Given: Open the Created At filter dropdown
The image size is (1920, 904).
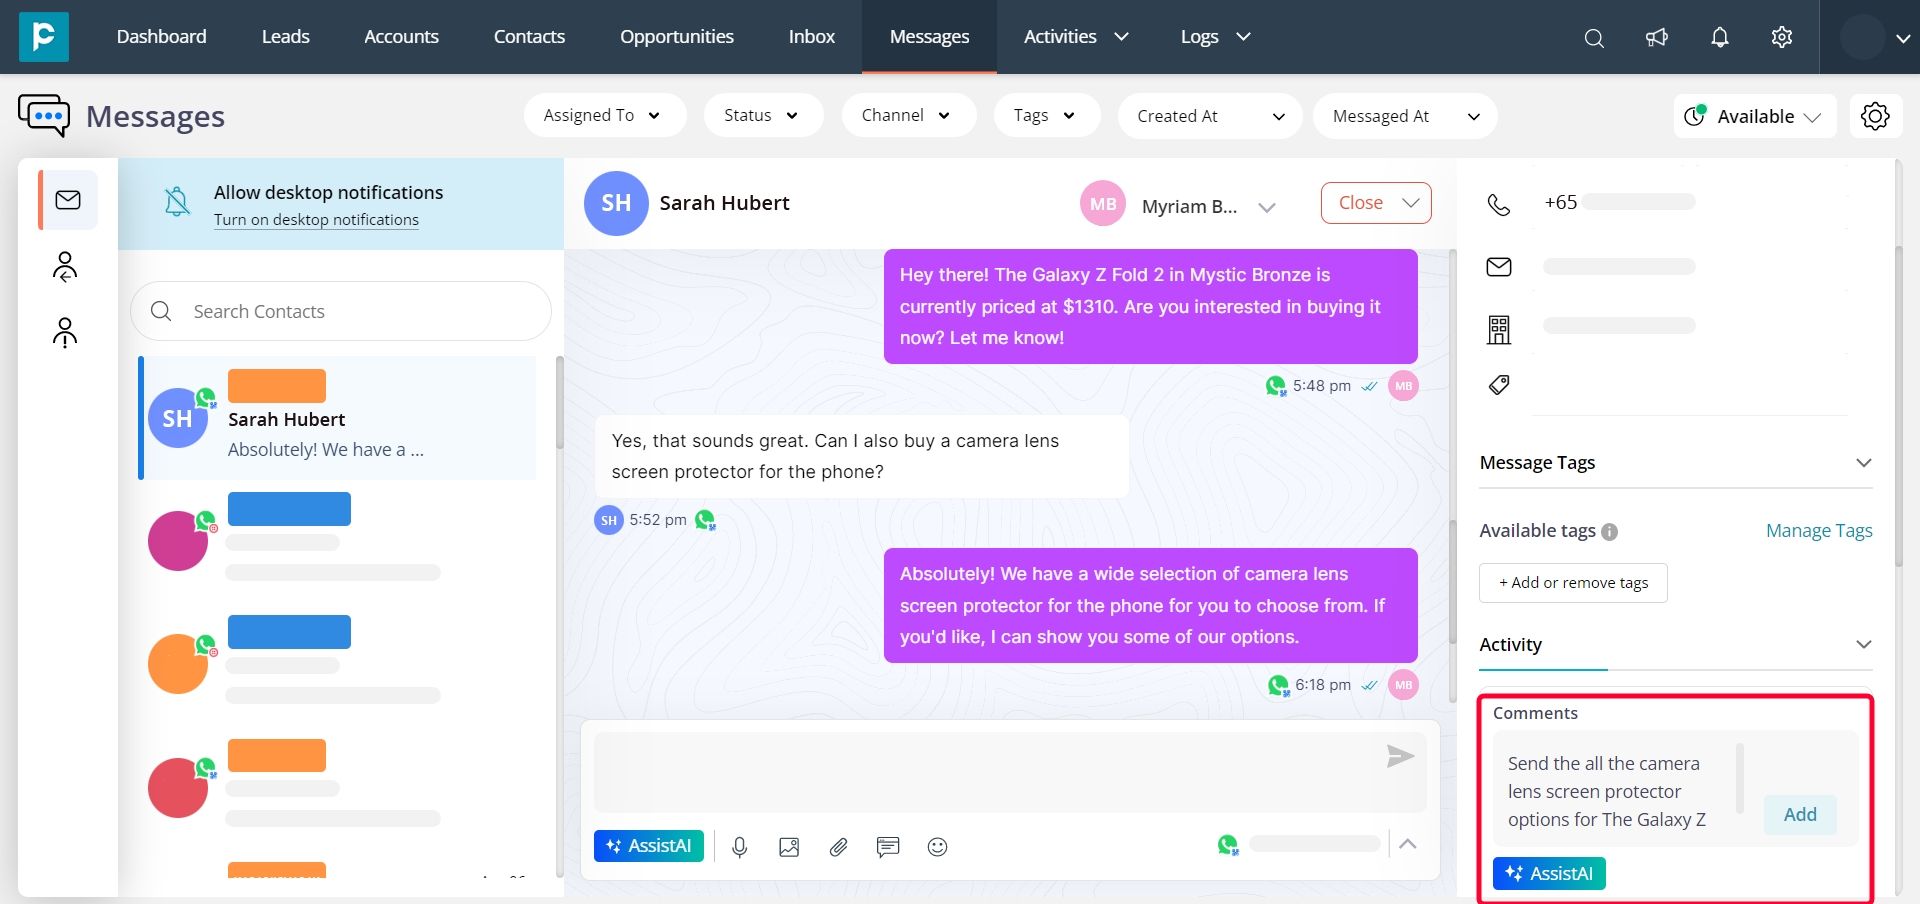Looking at the screenshot, I should 1210,116.
